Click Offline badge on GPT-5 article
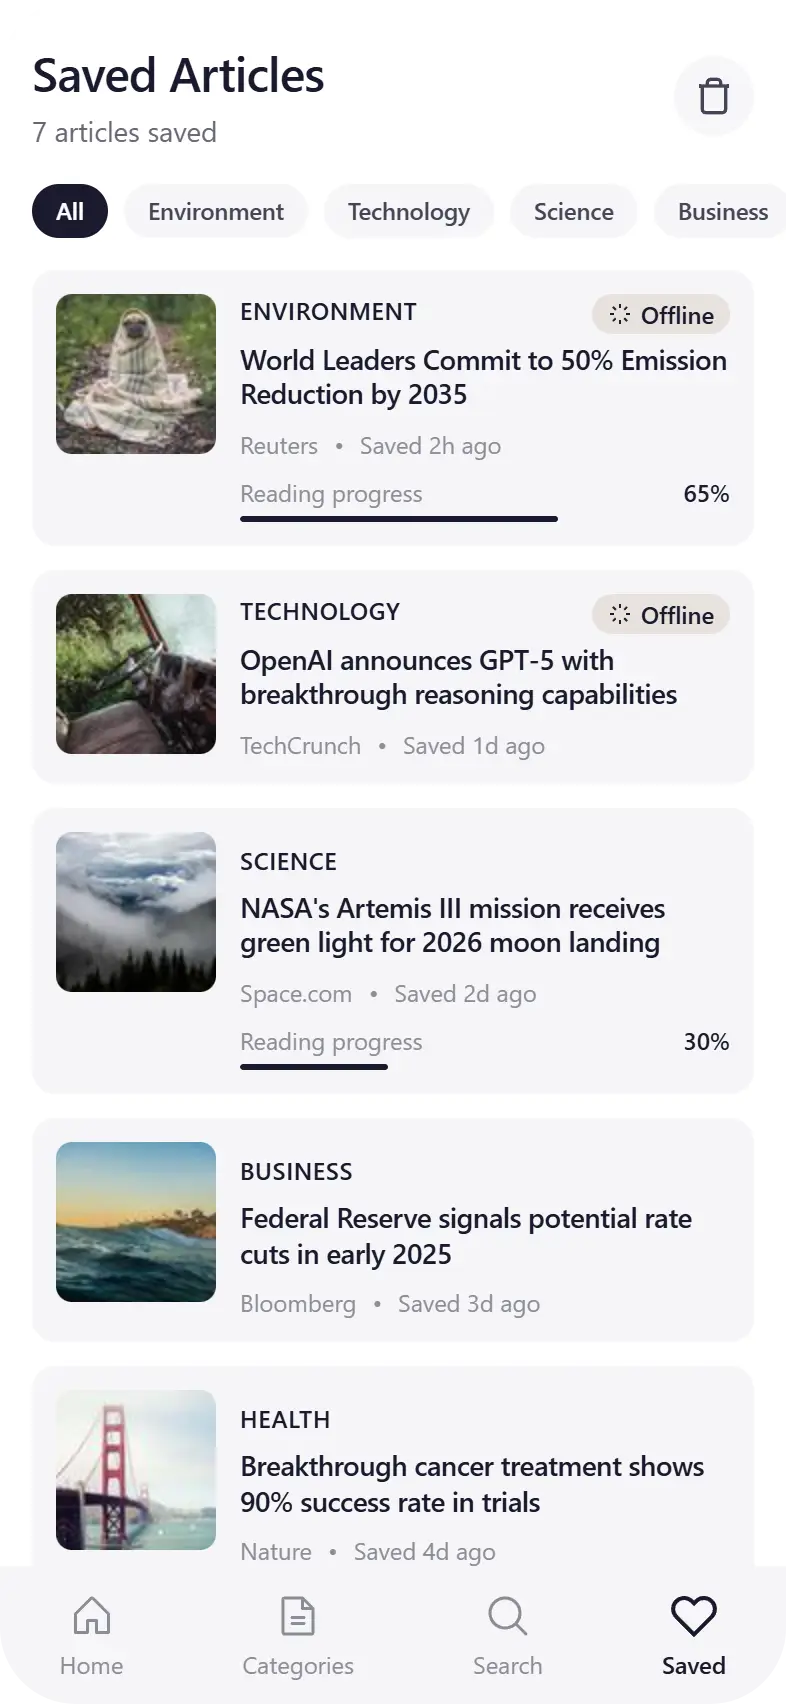This screenshot has height=1704, width=786. (x=661, y=615)
